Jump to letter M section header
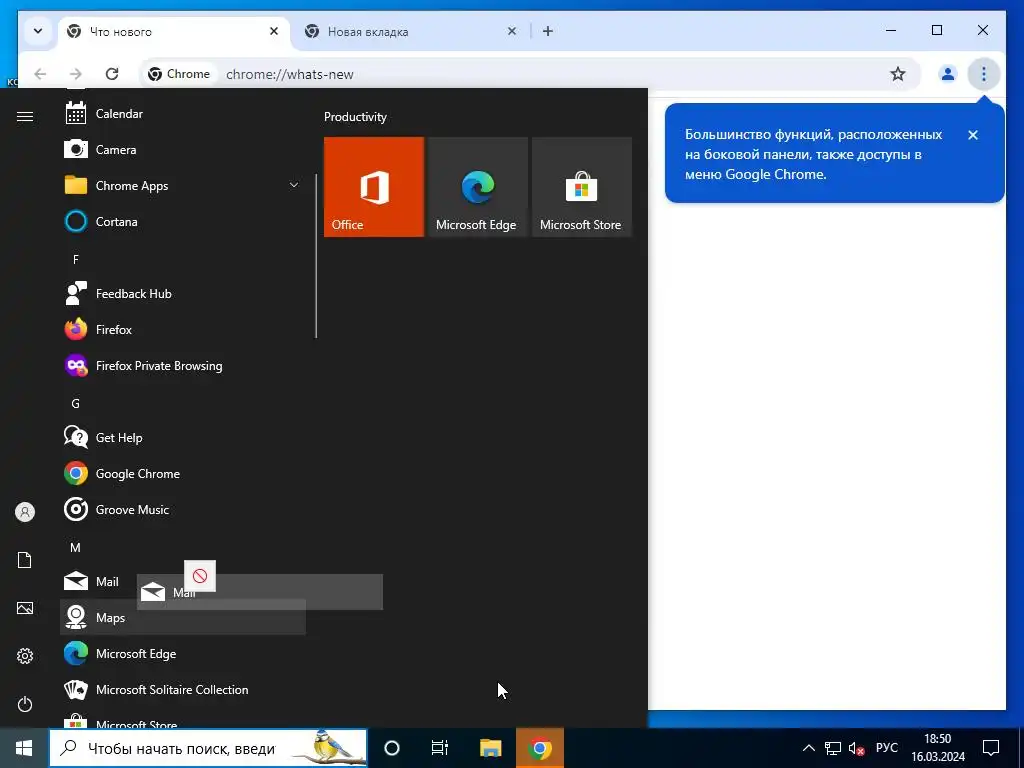The image size is (1024, 768). point(76,547)
